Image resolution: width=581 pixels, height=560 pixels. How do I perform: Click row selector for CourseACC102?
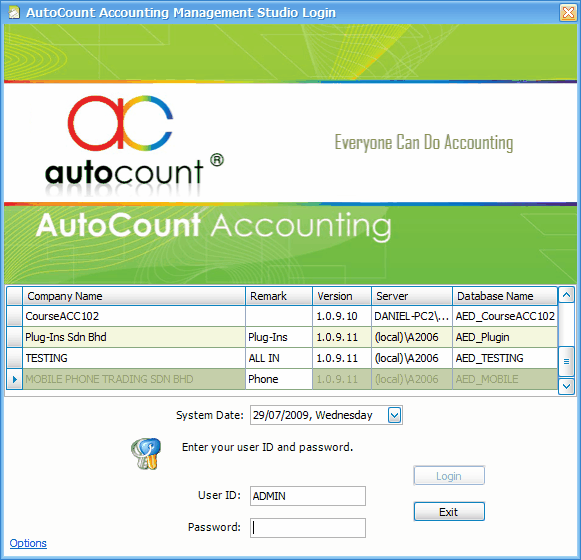pyautogui.click(x=15, y=316)
